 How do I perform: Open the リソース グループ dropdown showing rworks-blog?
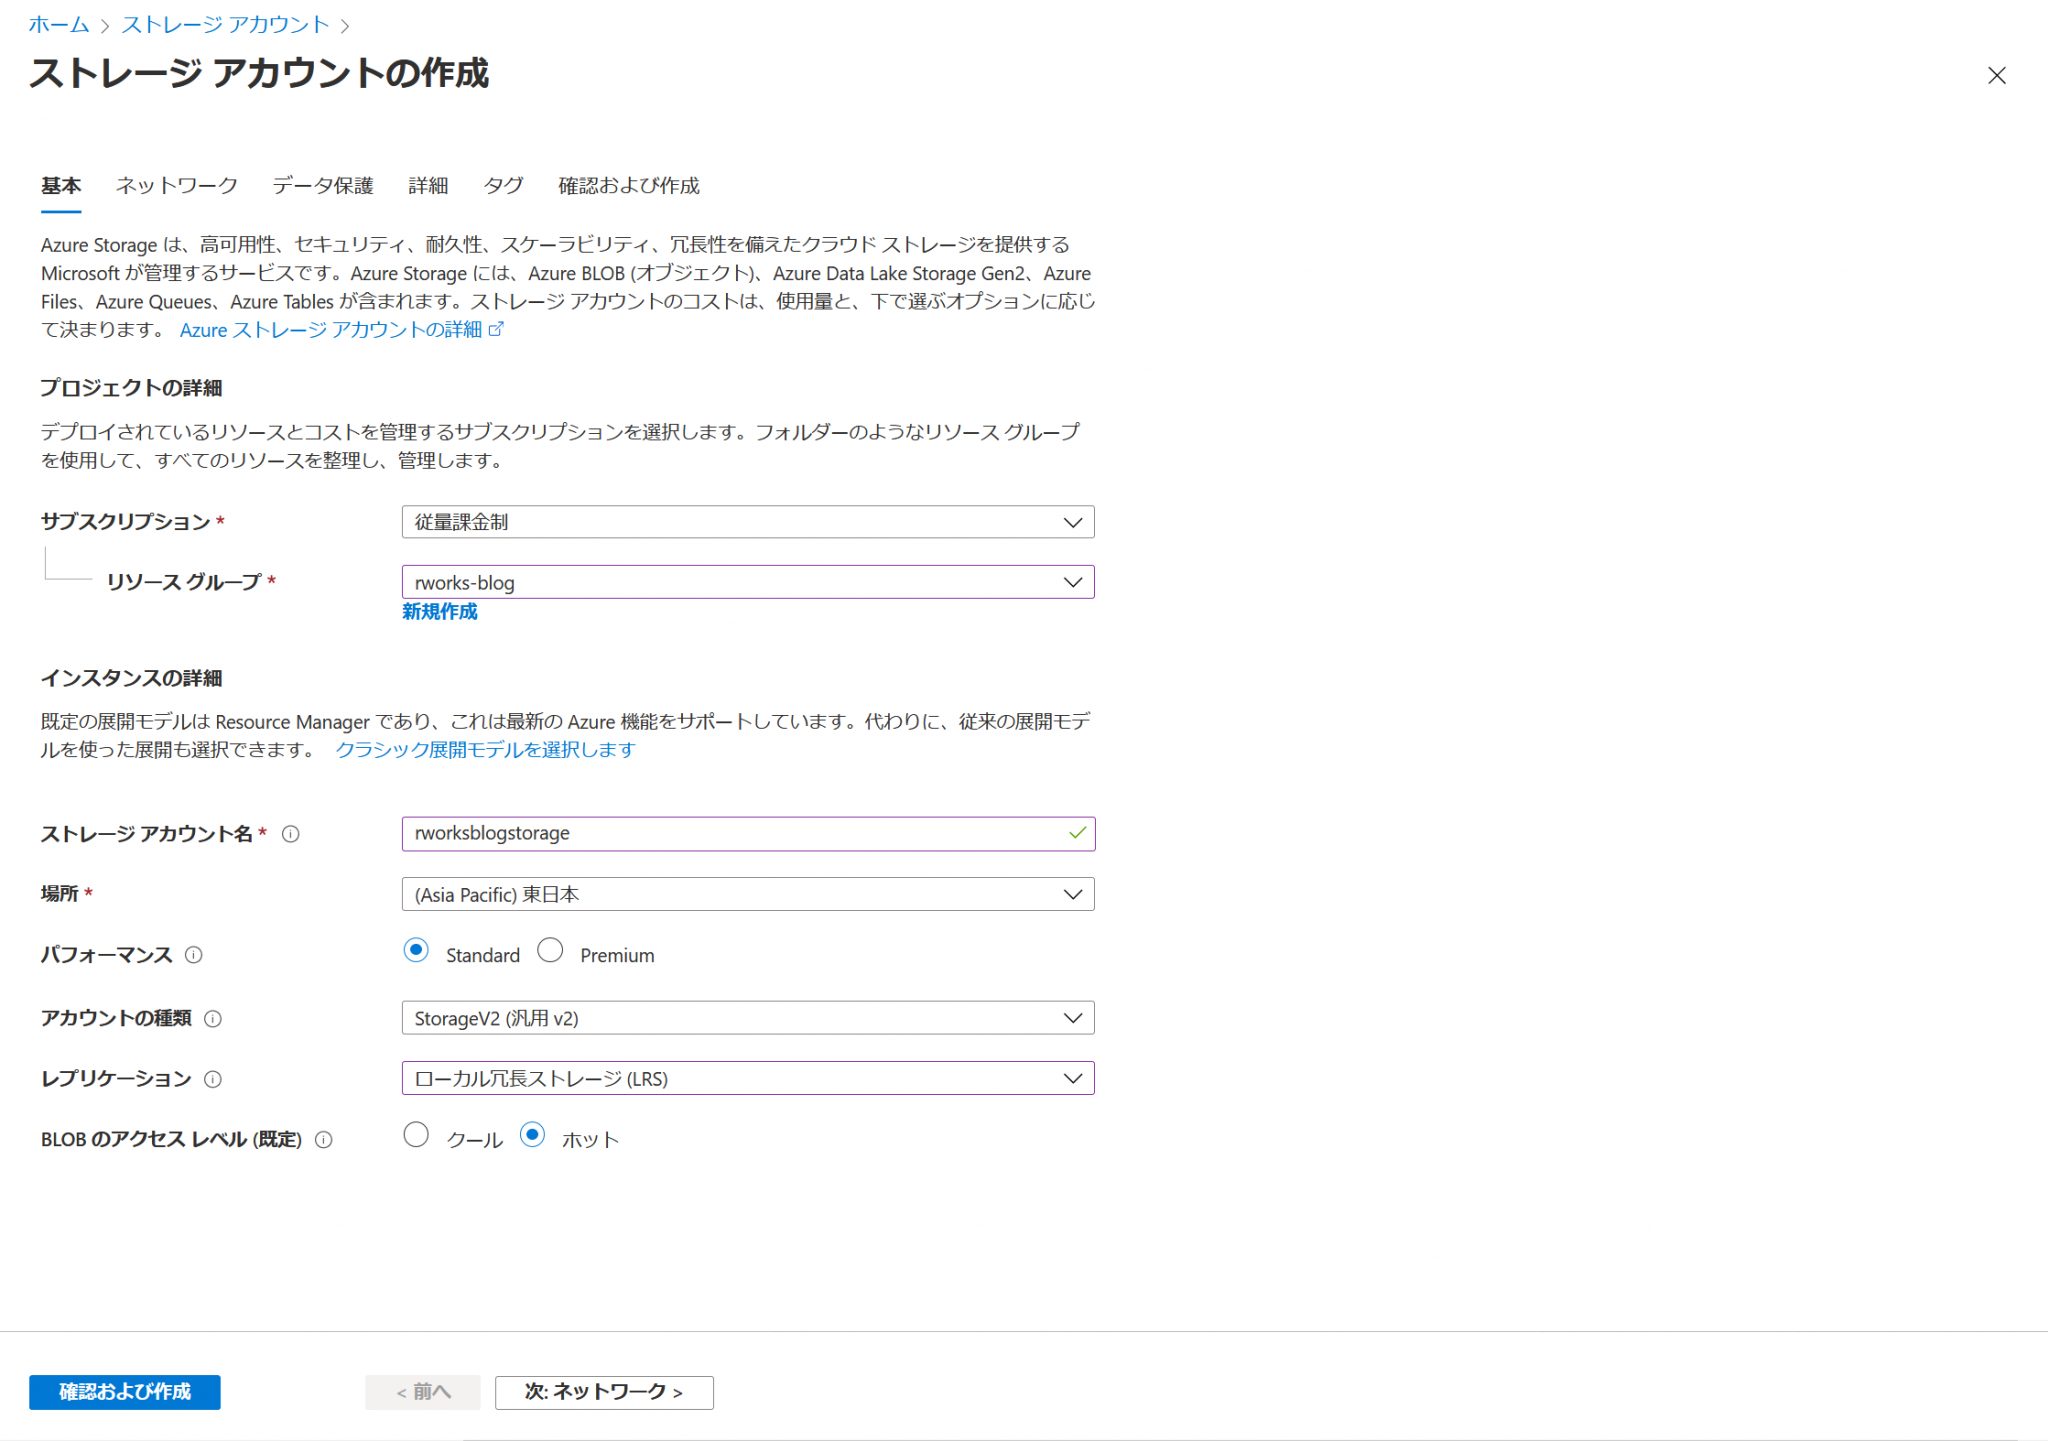pos(748,582)
